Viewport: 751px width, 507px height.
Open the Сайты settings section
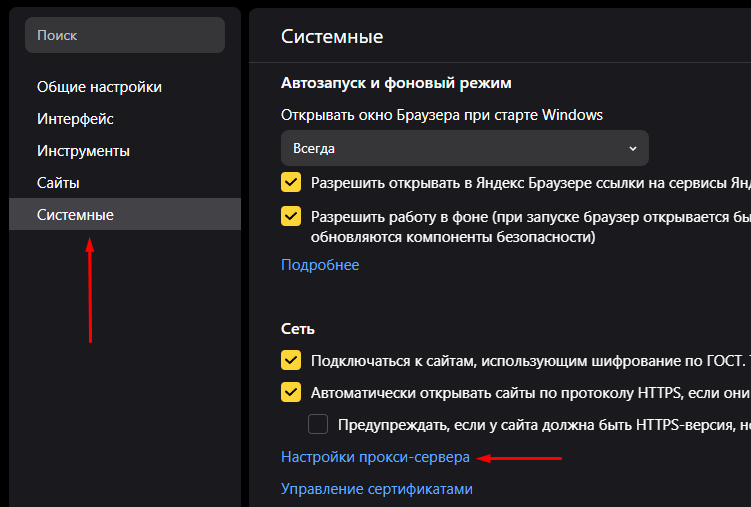coord(58,183)
